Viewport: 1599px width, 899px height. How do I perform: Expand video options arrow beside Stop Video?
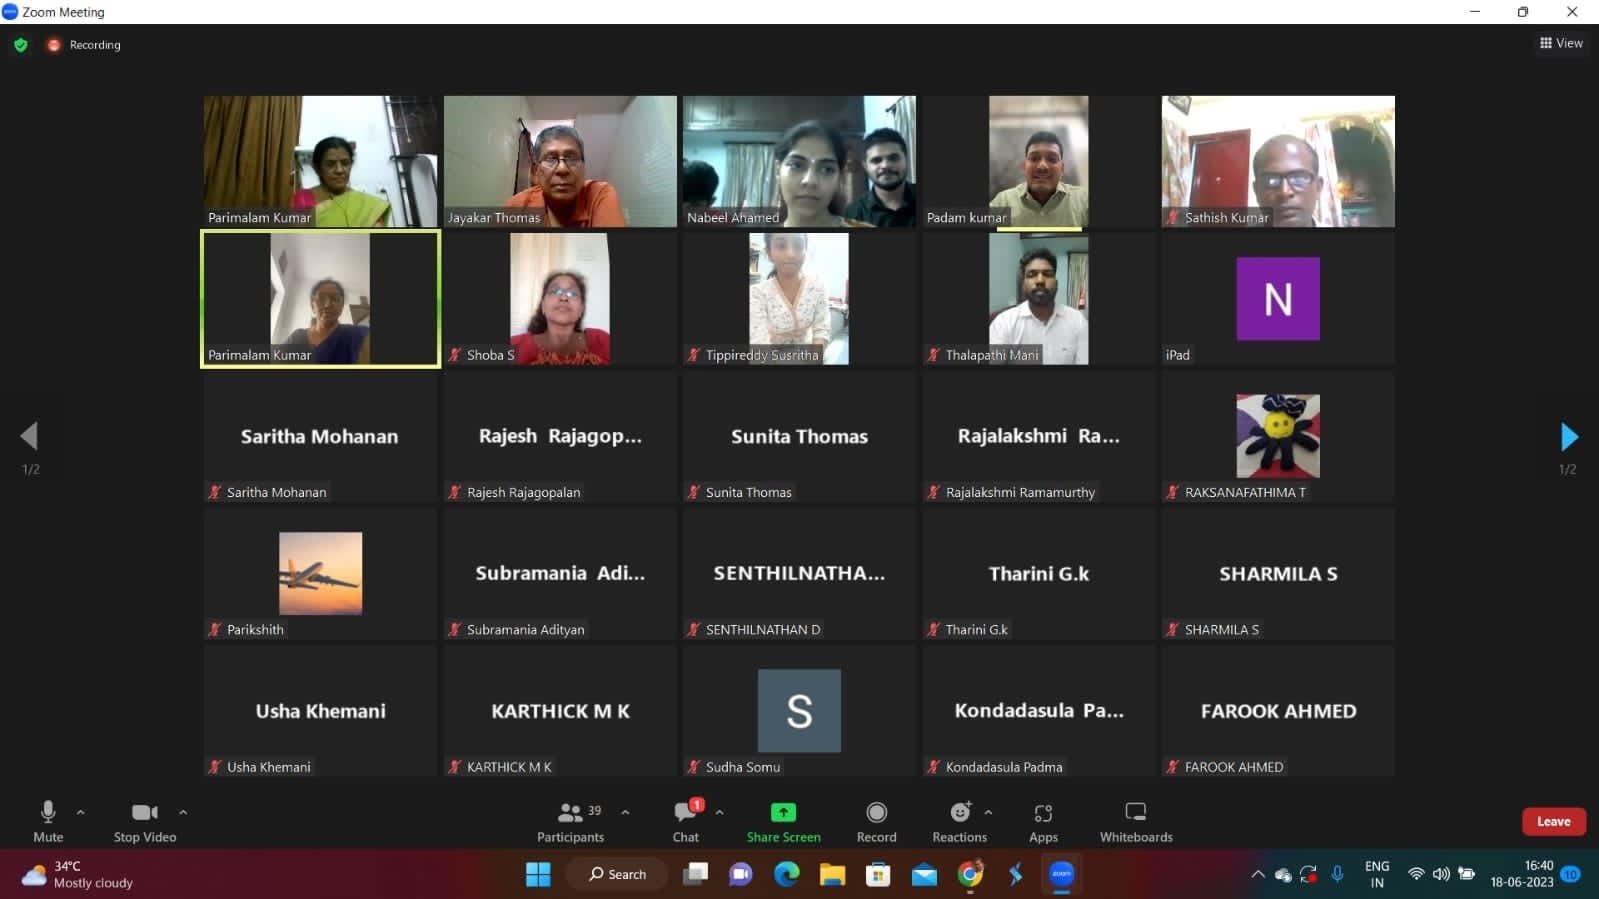(183, 812)
